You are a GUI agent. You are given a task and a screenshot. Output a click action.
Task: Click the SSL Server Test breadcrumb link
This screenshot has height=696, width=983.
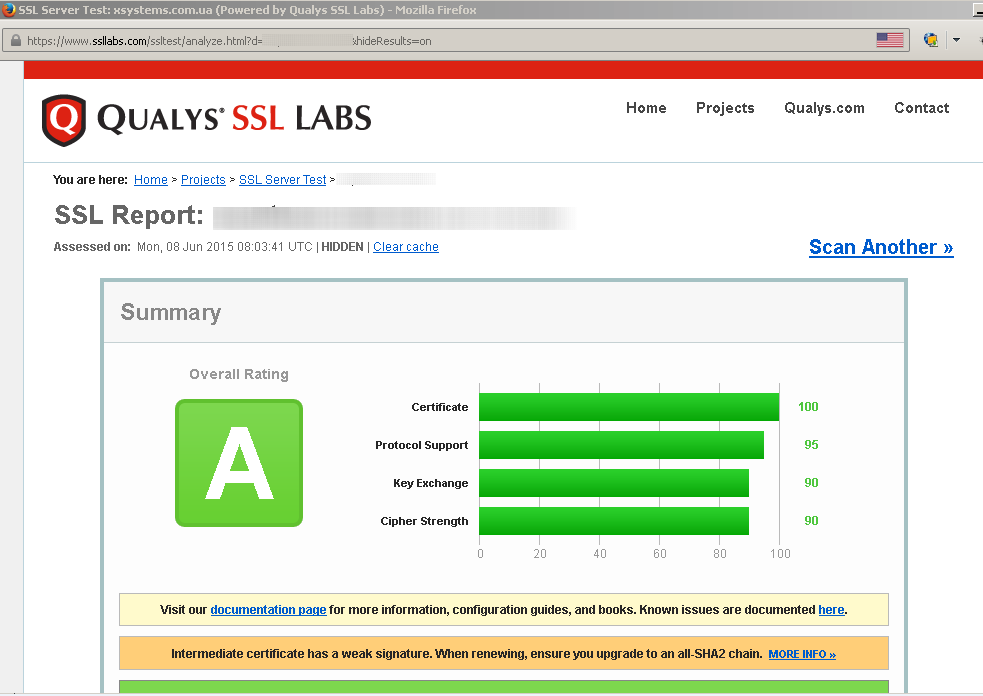click(x=282, y=180)
